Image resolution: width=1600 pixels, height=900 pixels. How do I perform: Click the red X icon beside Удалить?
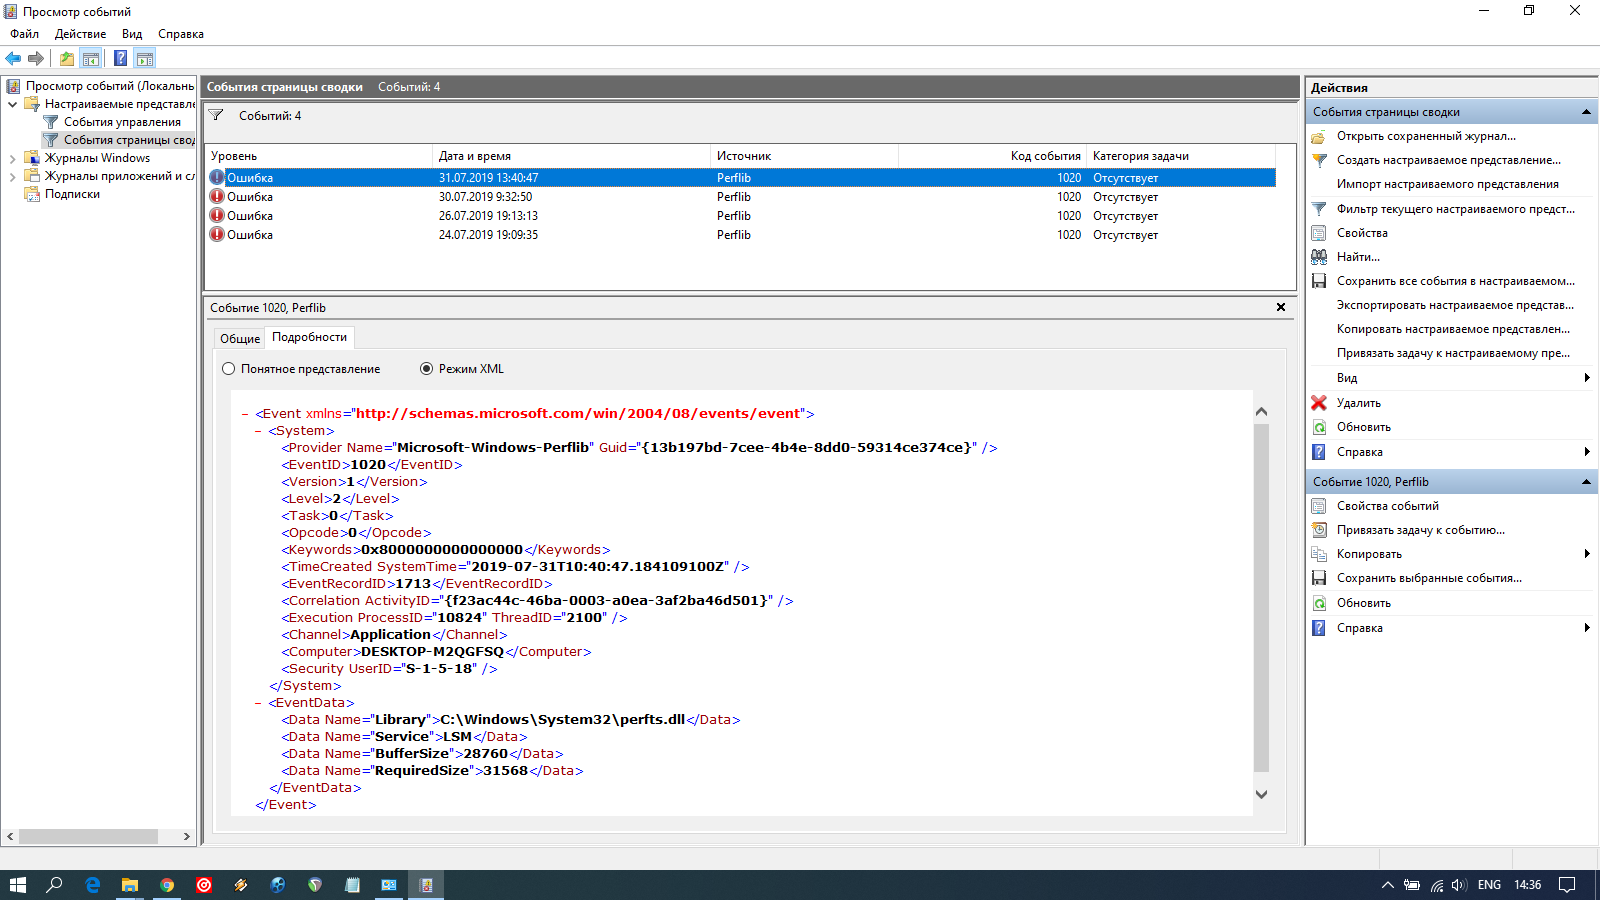coord(1319,403)
